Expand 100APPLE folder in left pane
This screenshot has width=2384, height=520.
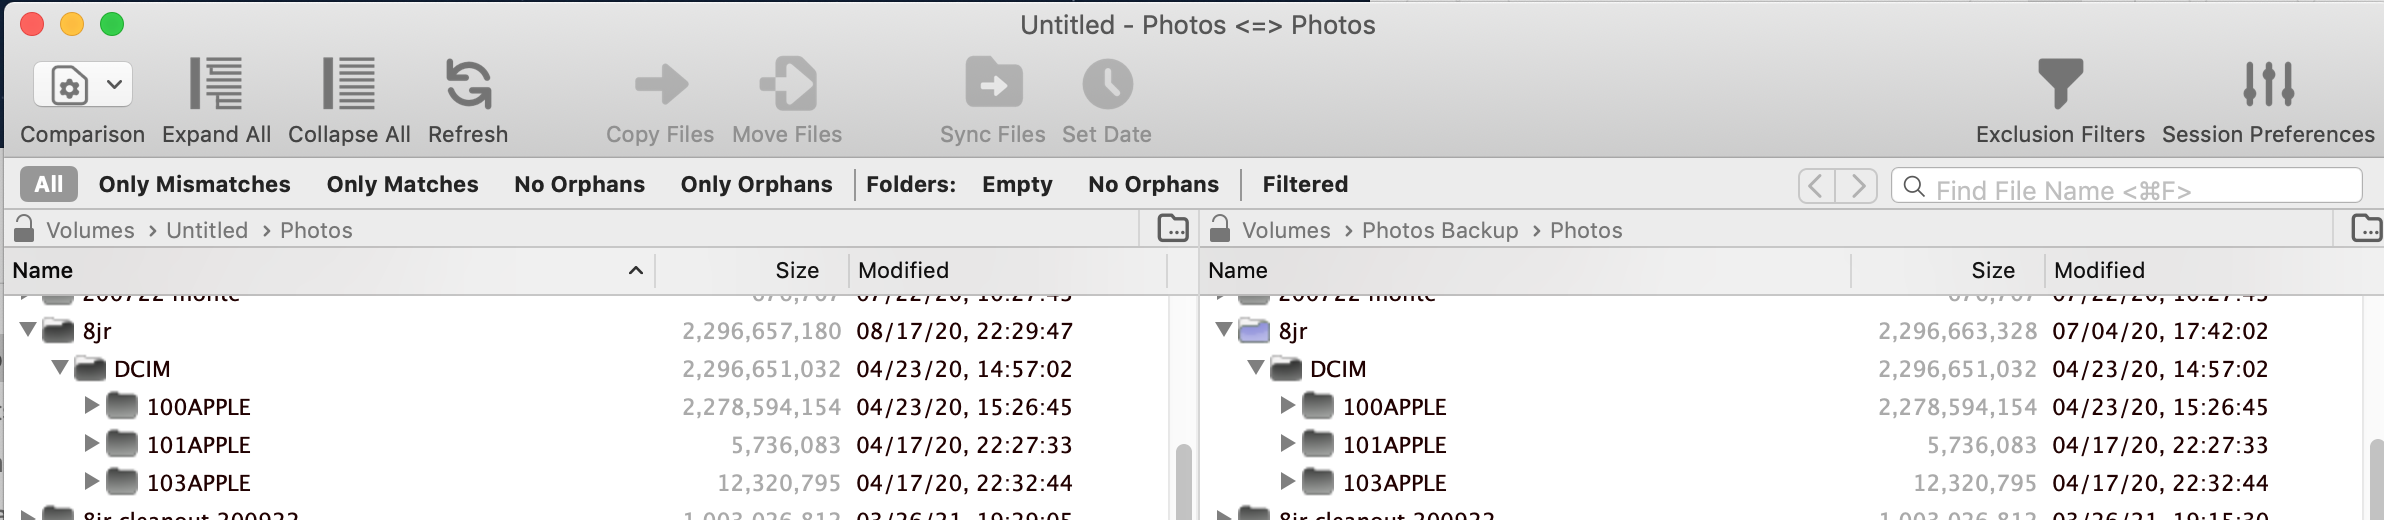(91, 405)
